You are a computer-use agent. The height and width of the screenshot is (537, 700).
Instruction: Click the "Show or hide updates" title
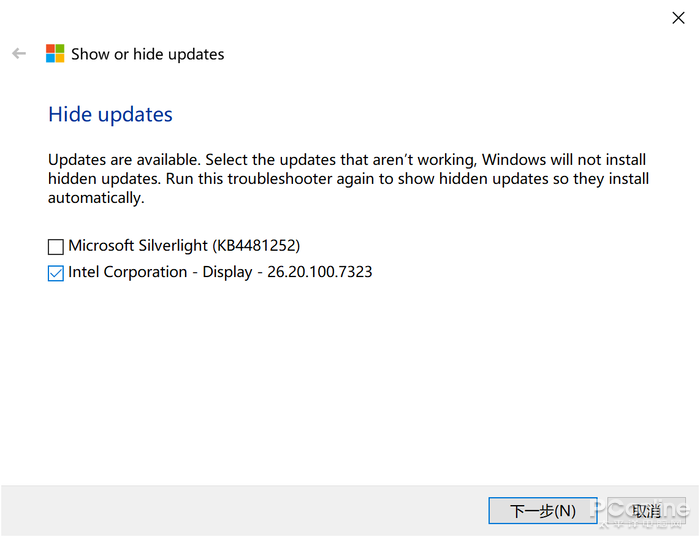point(148,54)
